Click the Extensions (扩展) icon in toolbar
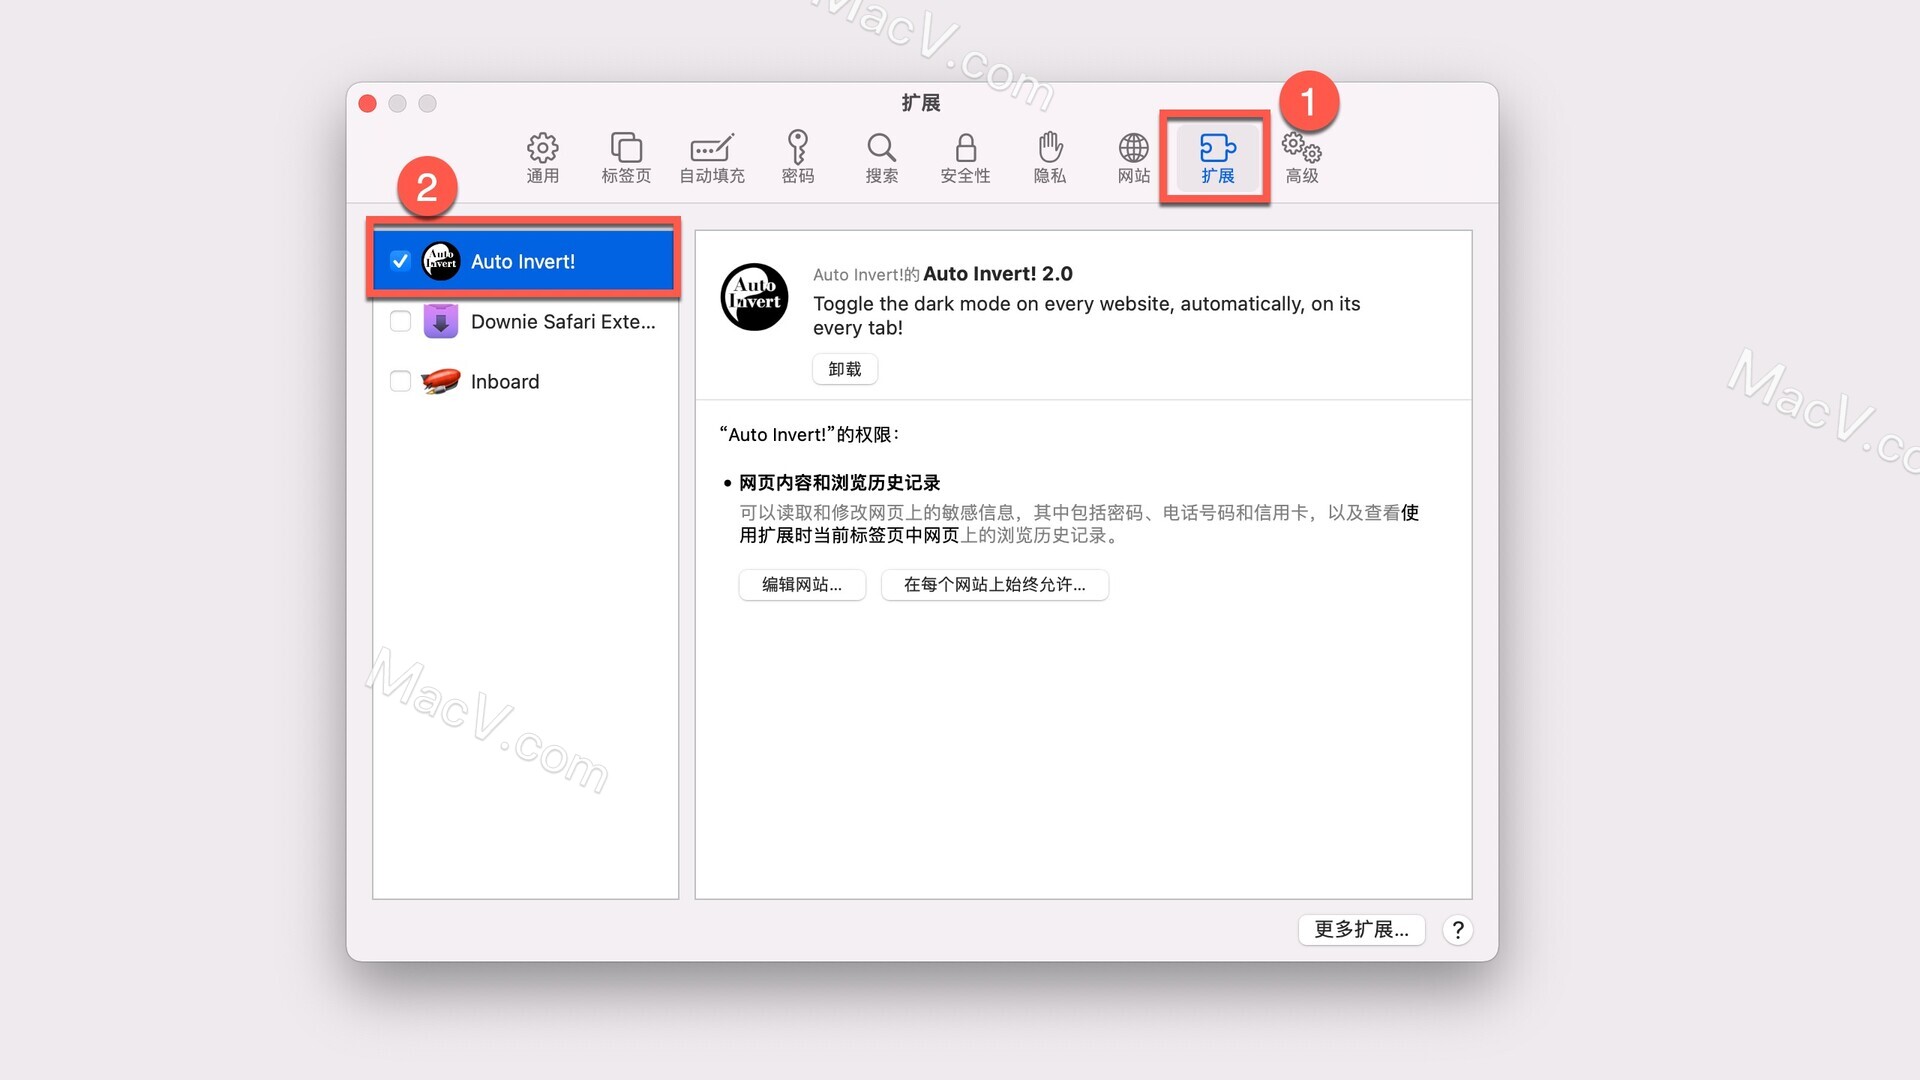This screenshot has width=1920, height=1080. 1217,157
